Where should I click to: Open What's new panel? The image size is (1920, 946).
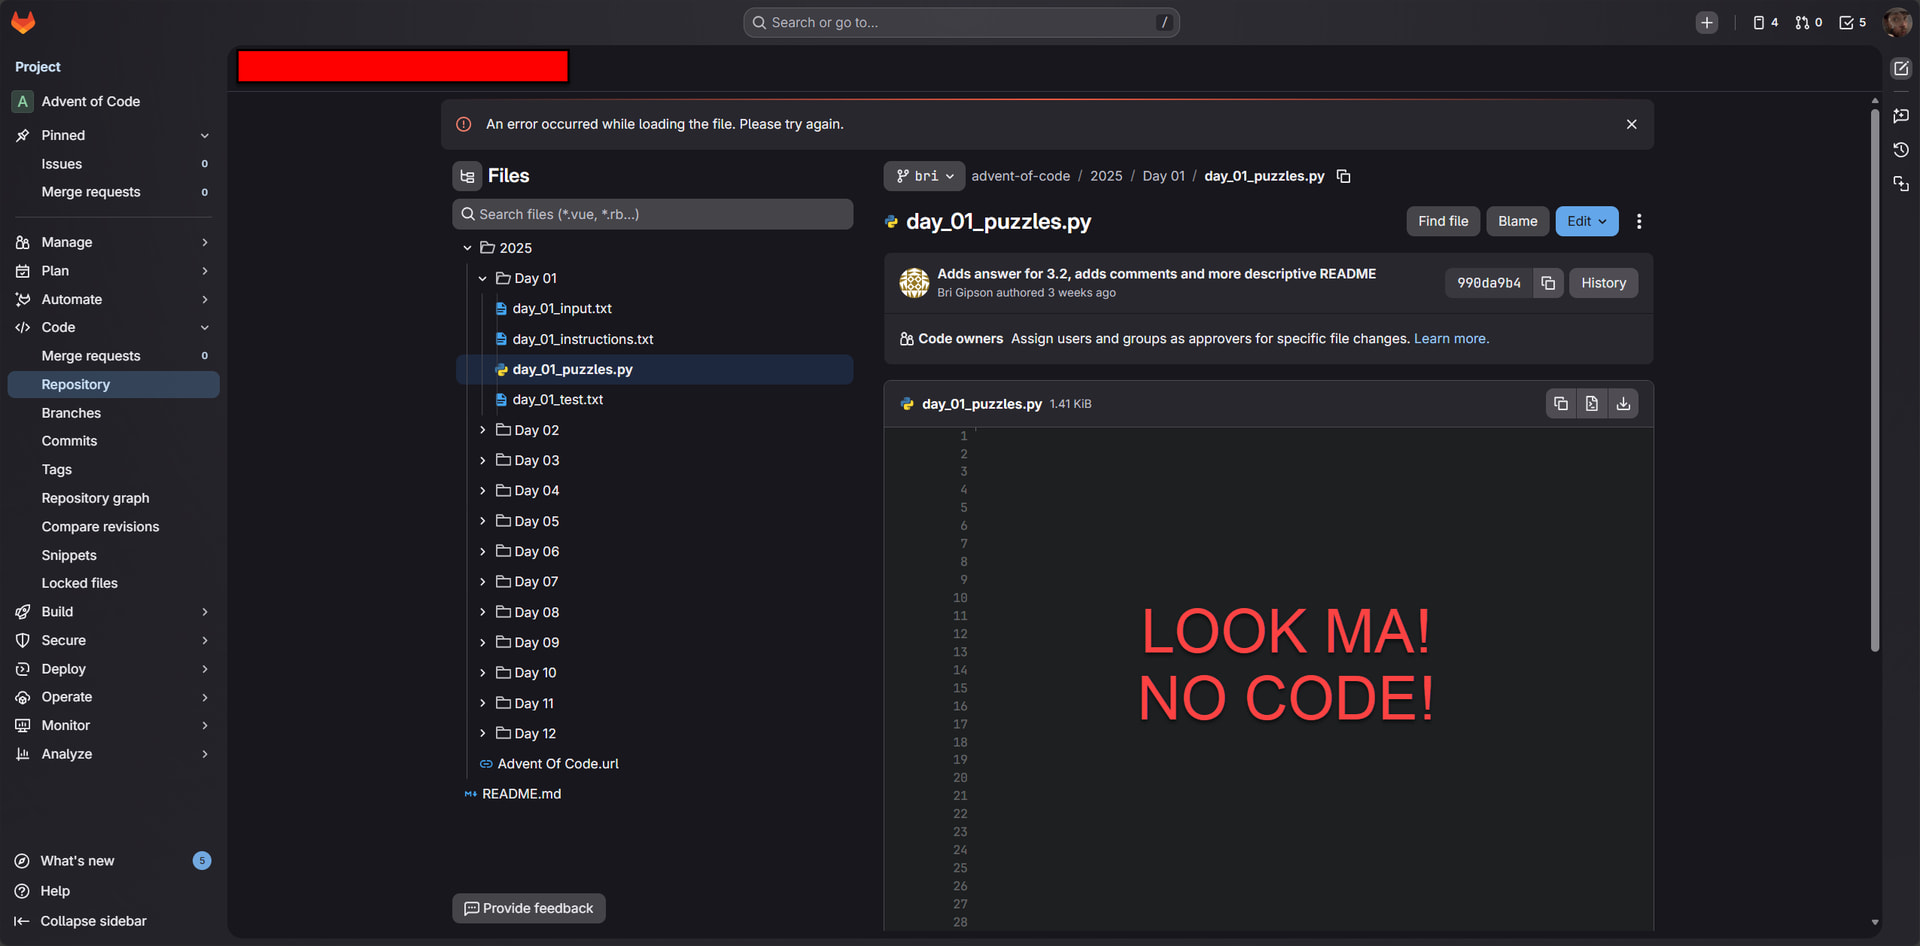(112, 861)
